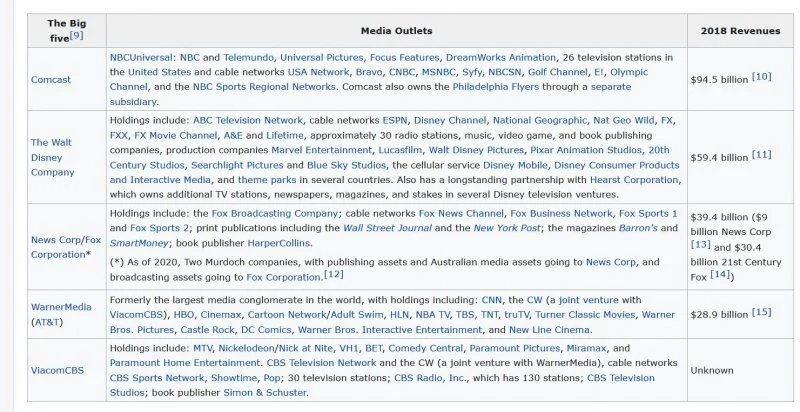Open the Disney Mobile link
Viewport: 800px width, 412px height.
pyautogui.click(x=515, y=165)
